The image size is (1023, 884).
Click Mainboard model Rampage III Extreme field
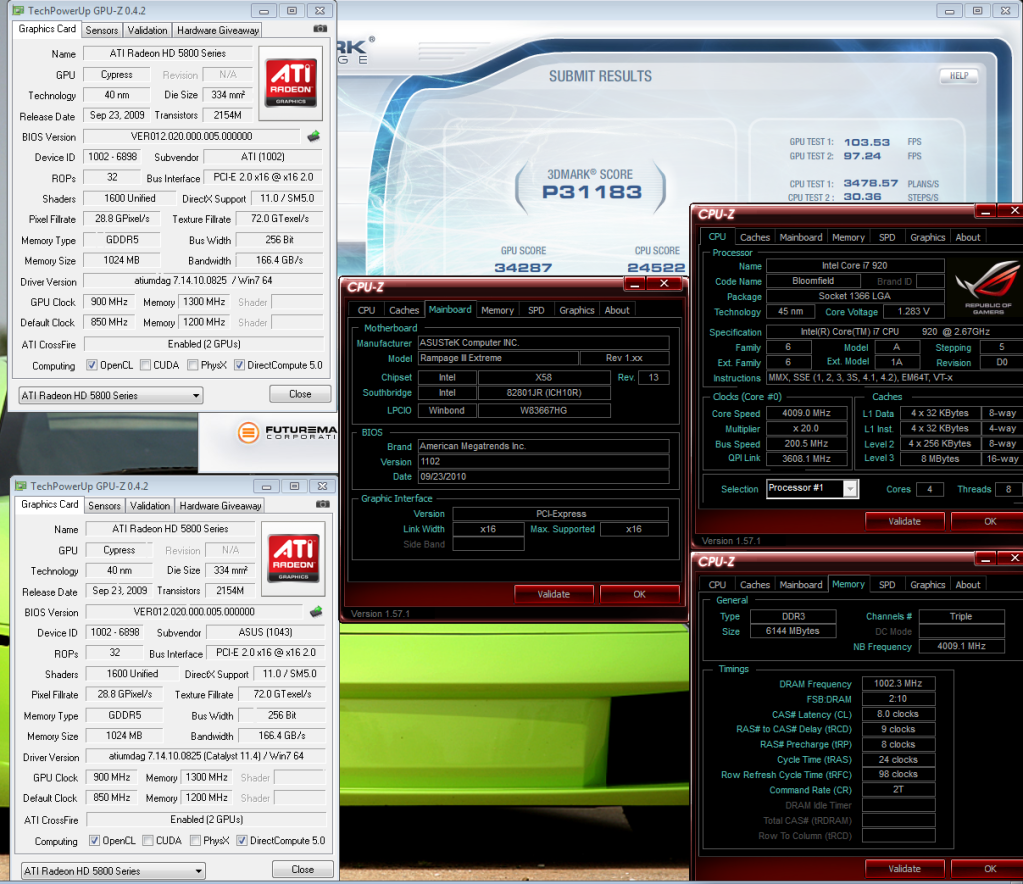[498, 358]
